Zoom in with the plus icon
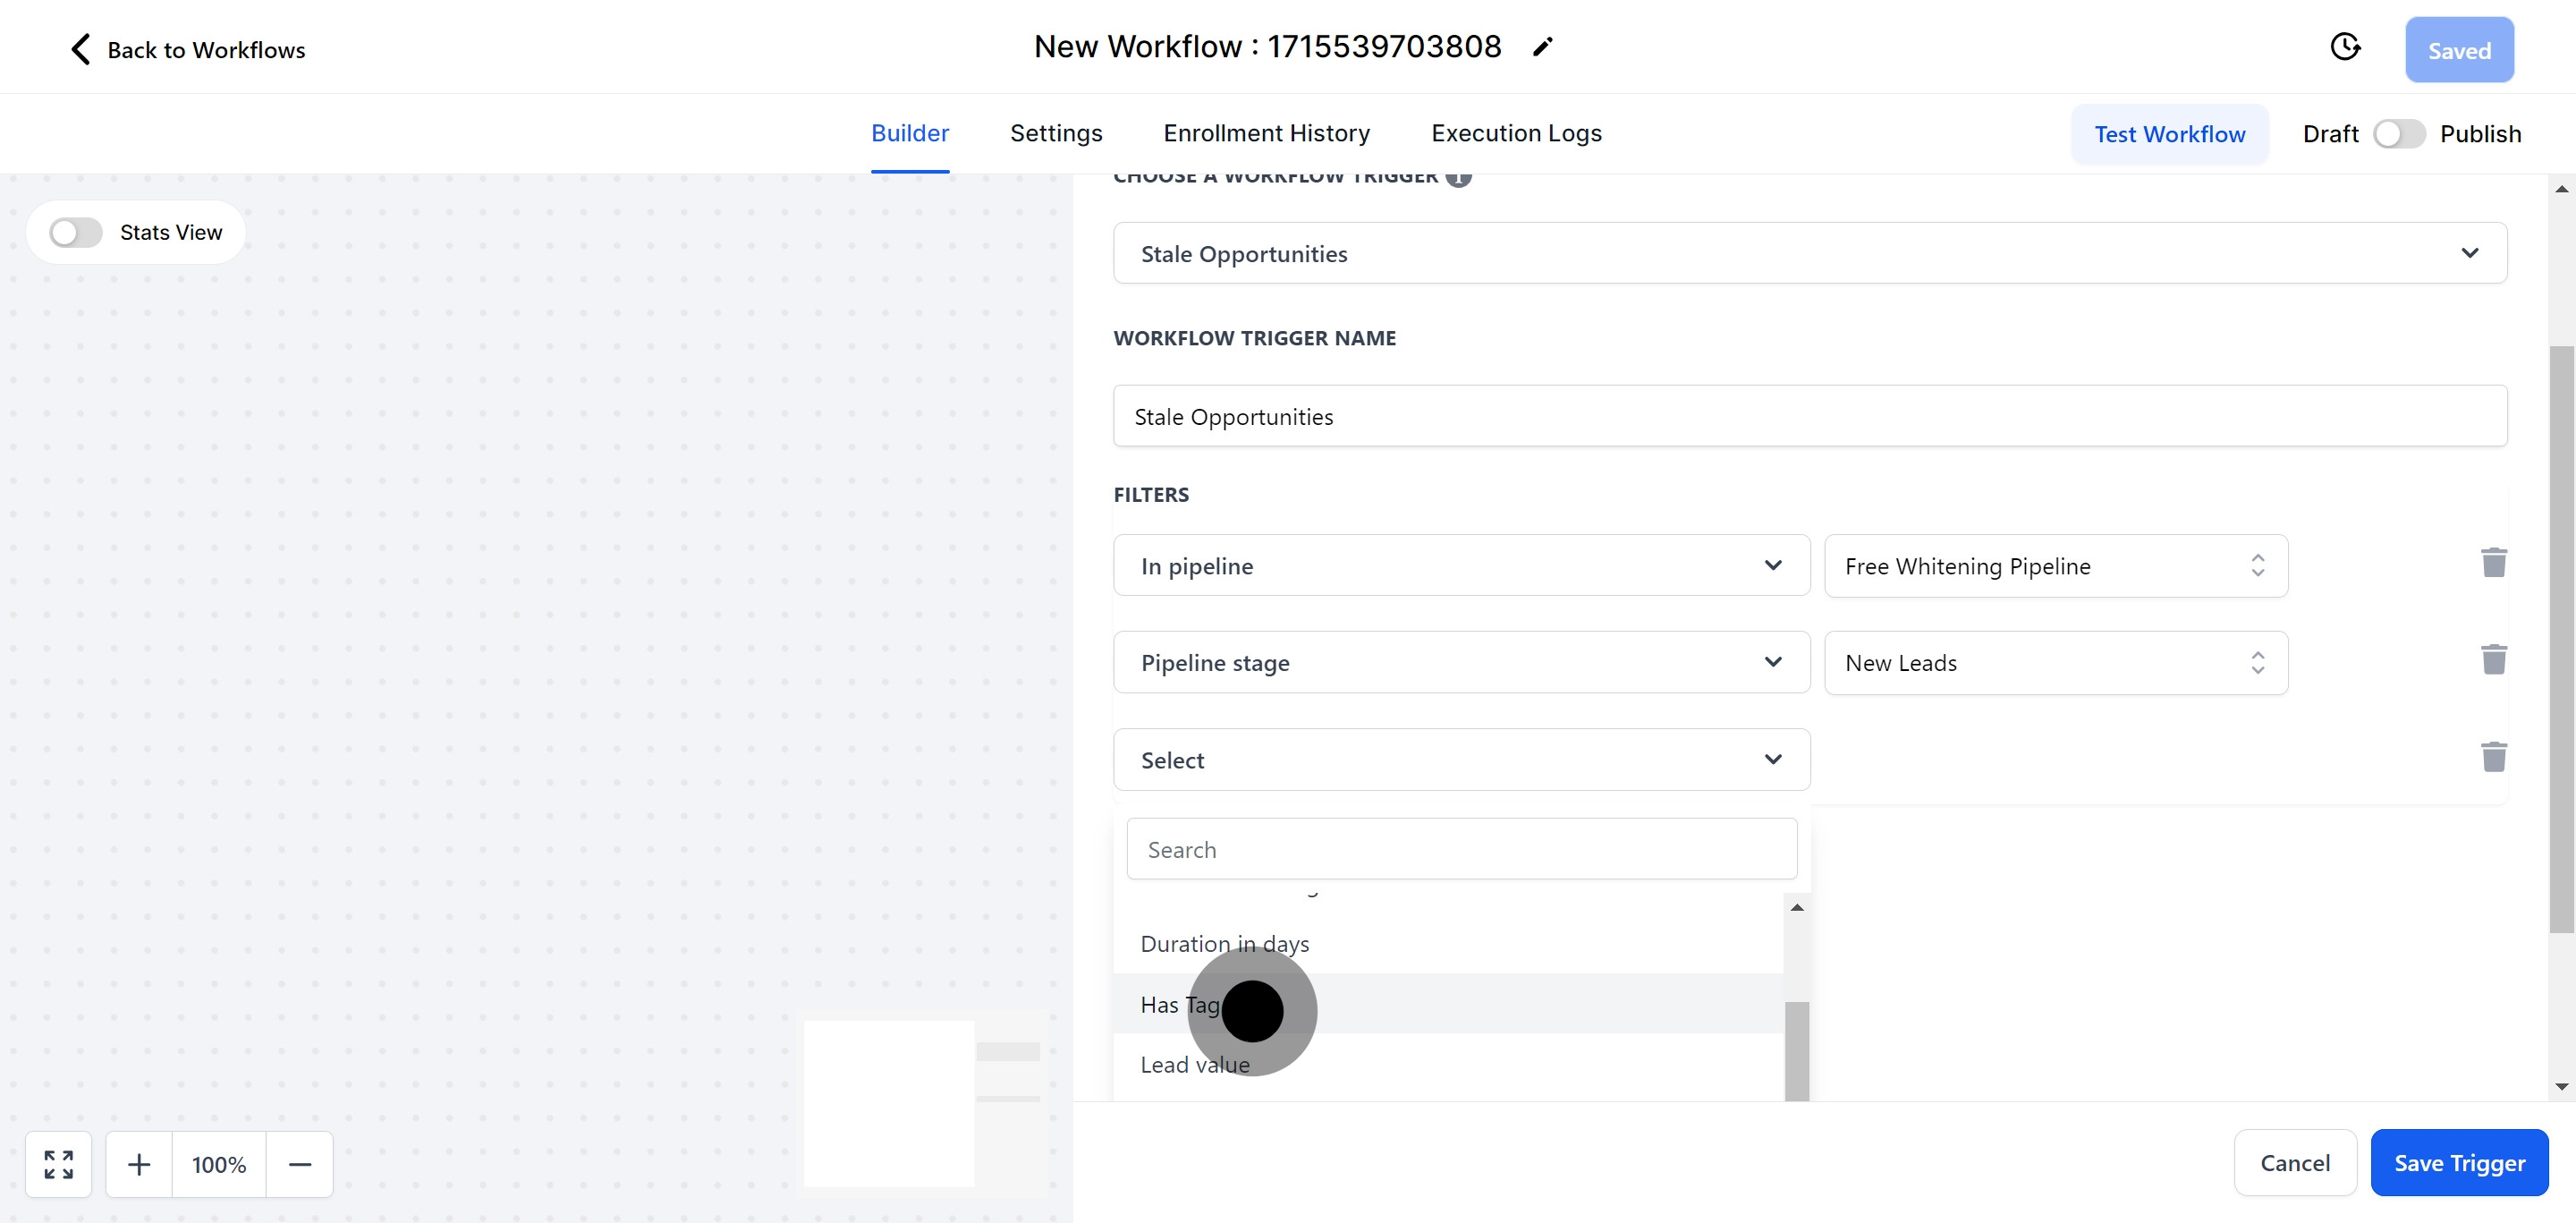Screen dimensions: 2576x1223 pos(139,1164)
